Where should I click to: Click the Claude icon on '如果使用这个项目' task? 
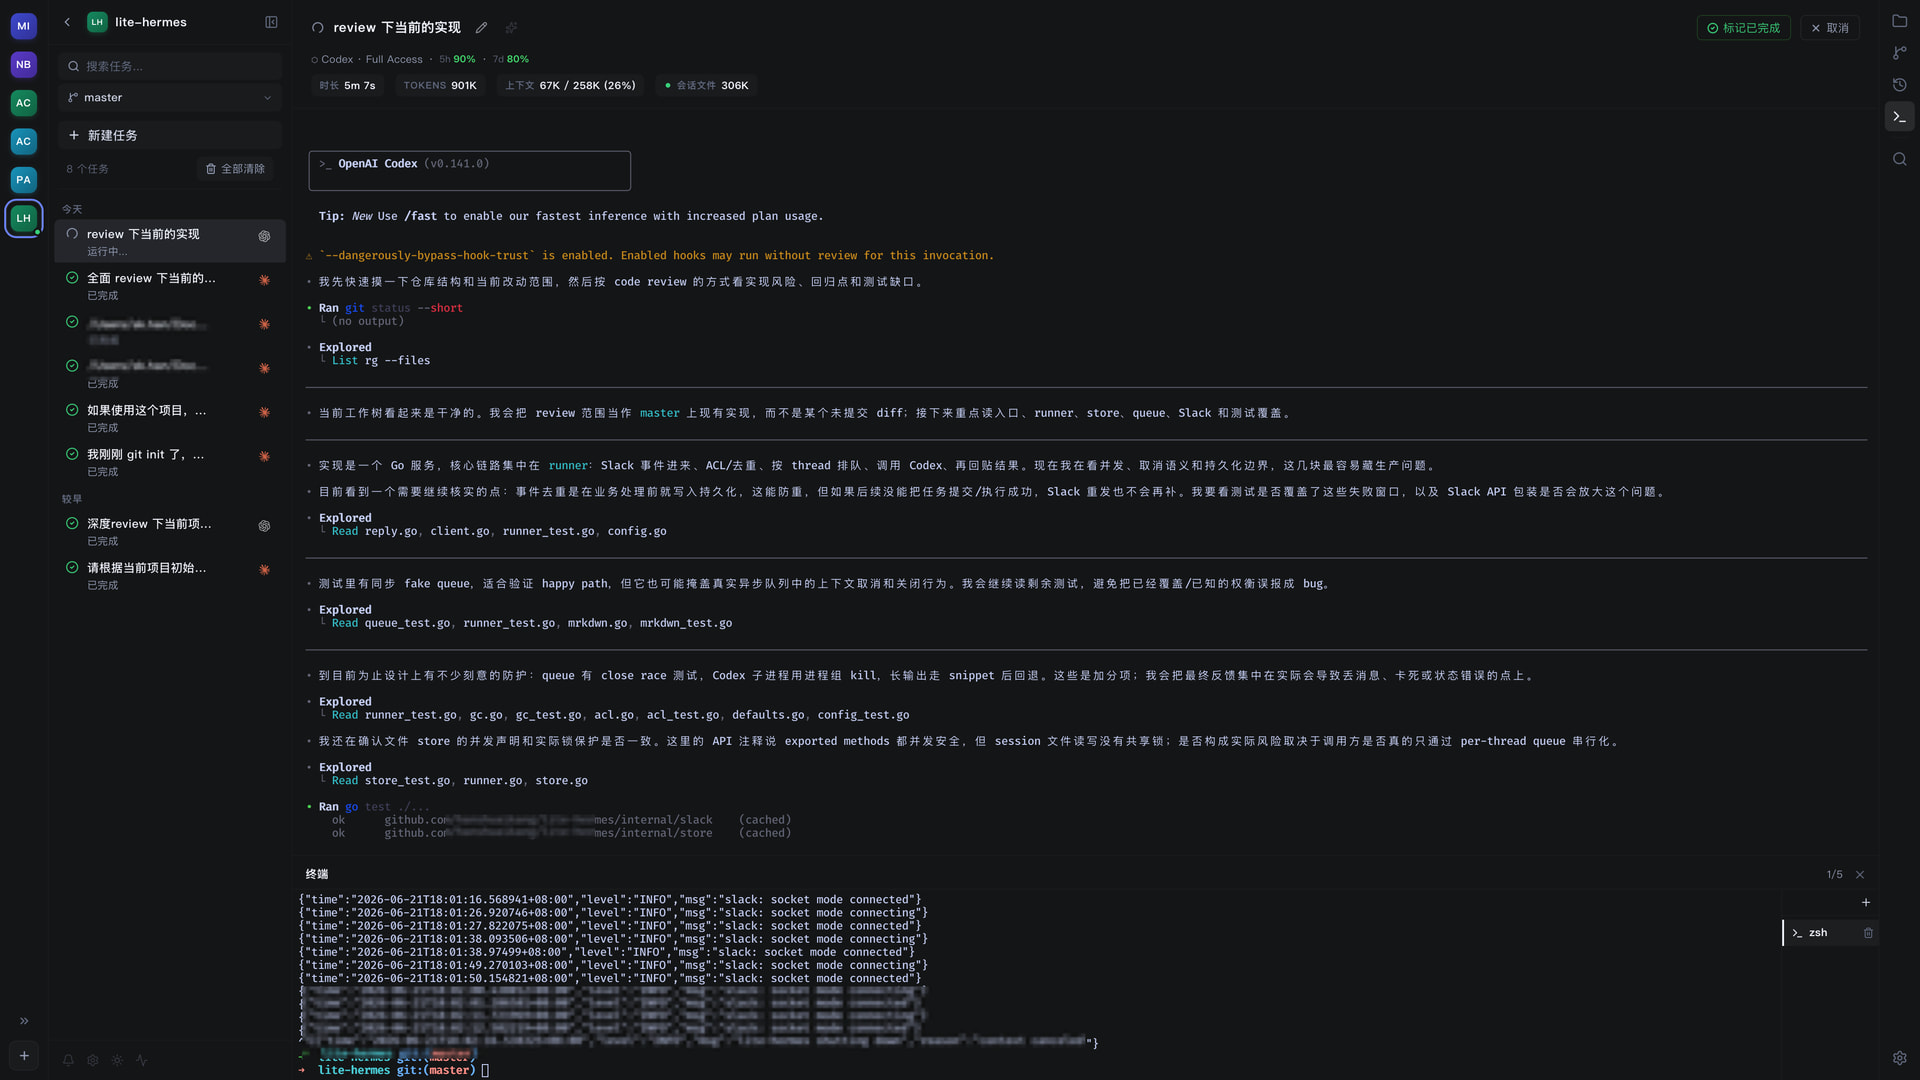click(x=264, y=412)
